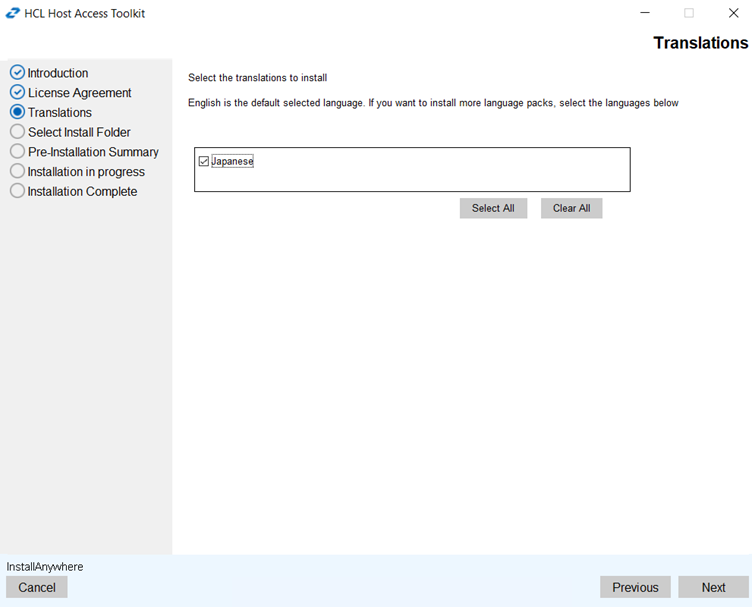The height and width of the screenshot is (607, 752).
Task: Click the Japanese language label
Action: click(232, 161)
